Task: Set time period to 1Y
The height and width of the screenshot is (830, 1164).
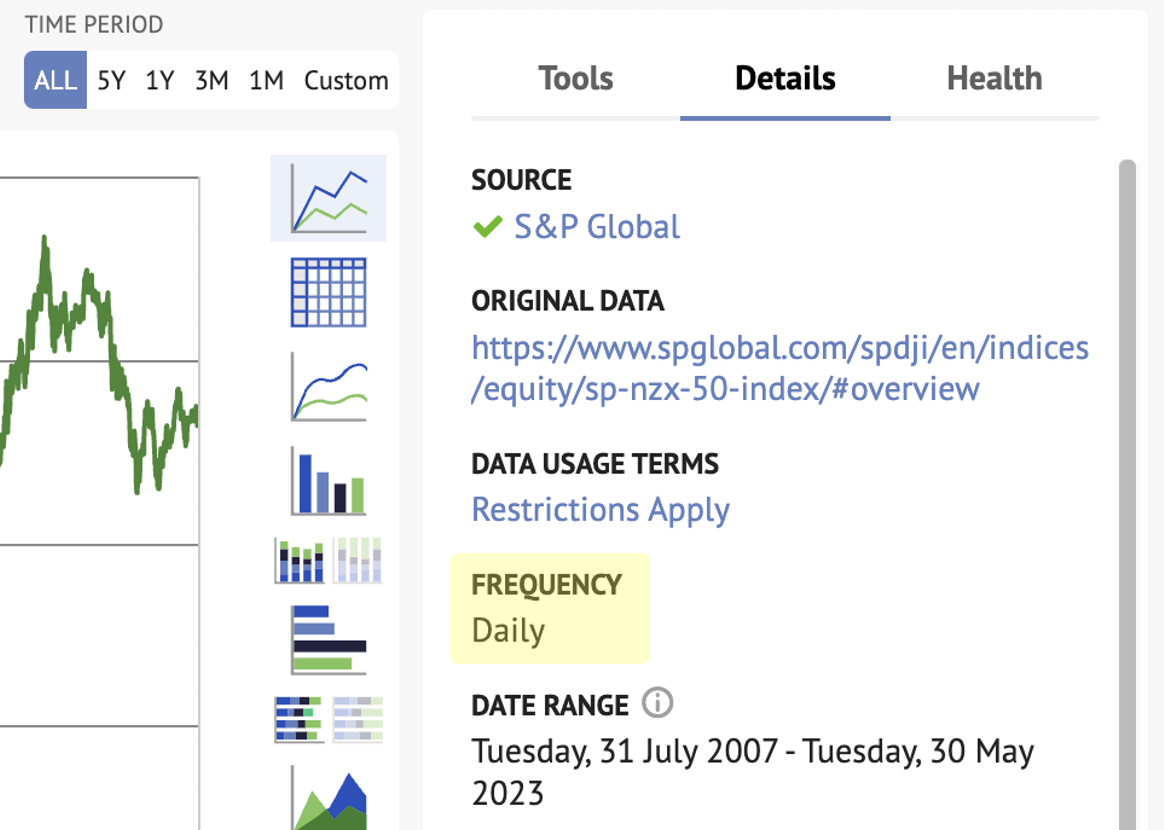Action: click(x=160, y=80)
